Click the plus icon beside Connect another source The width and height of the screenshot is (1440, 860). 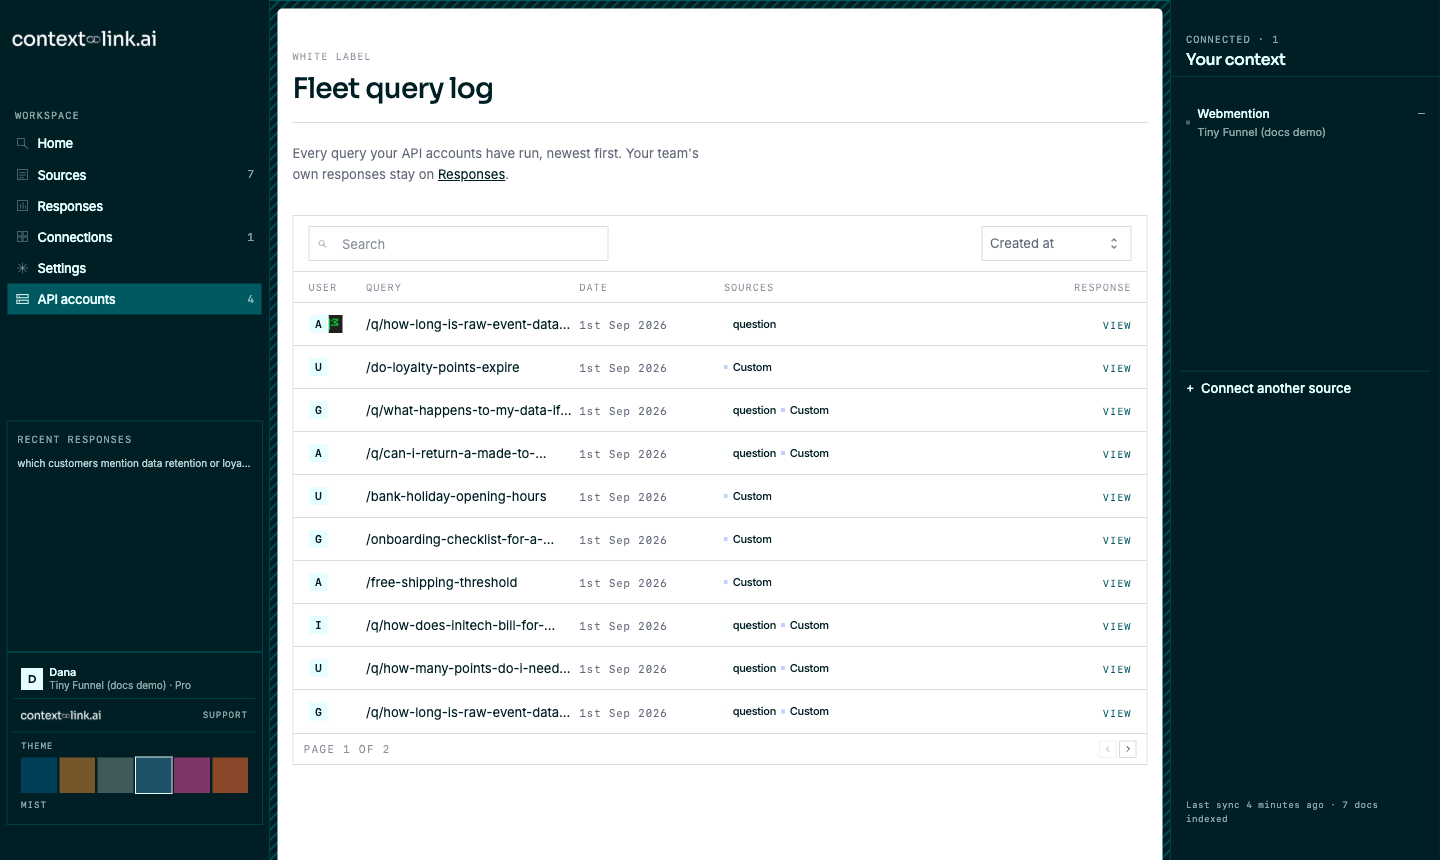pos(1190,389)
